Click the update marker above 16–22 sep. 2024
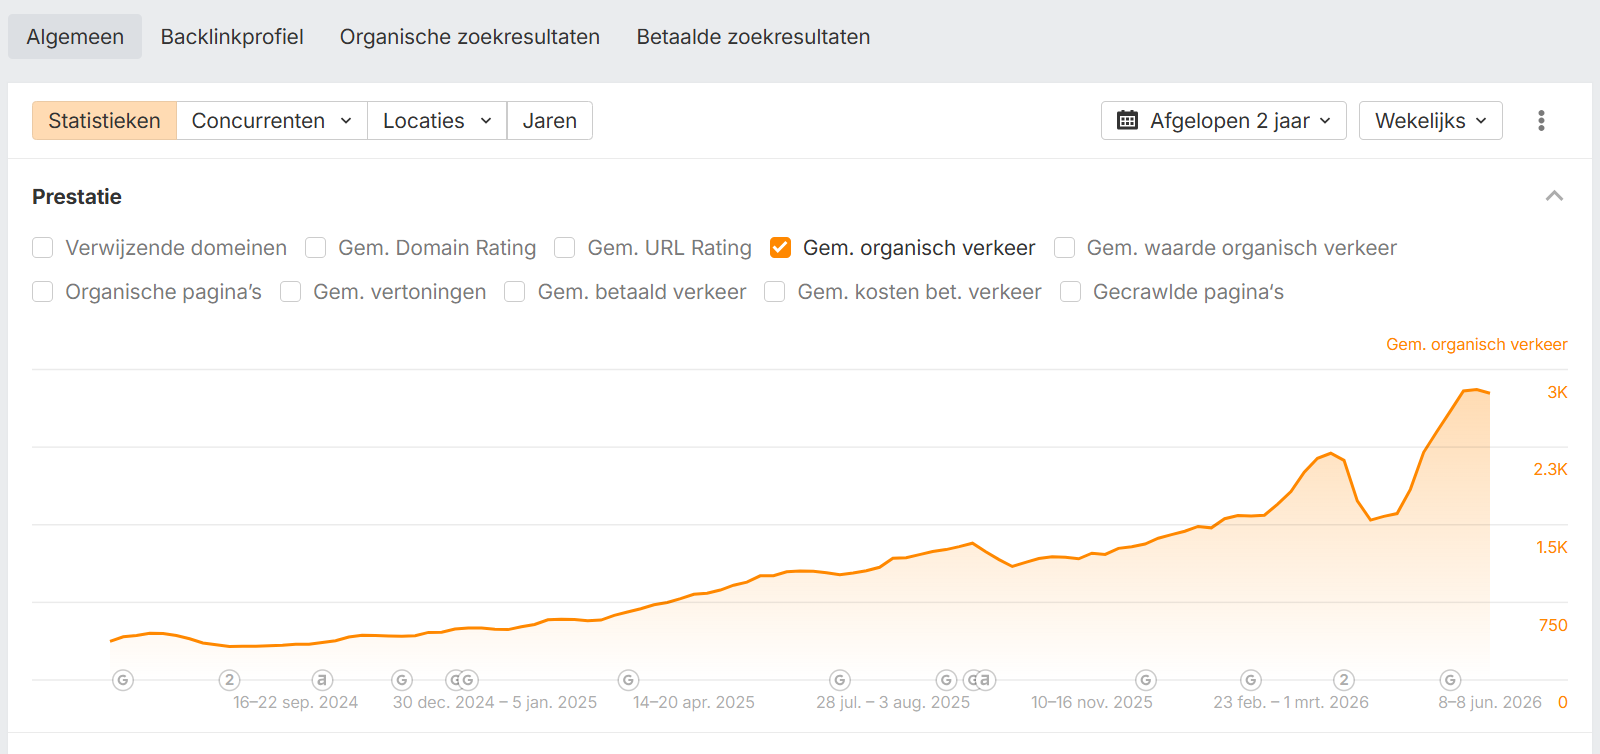Image resolution: width=1600 pixels, height=754 pixels. (x=229, y=680)
